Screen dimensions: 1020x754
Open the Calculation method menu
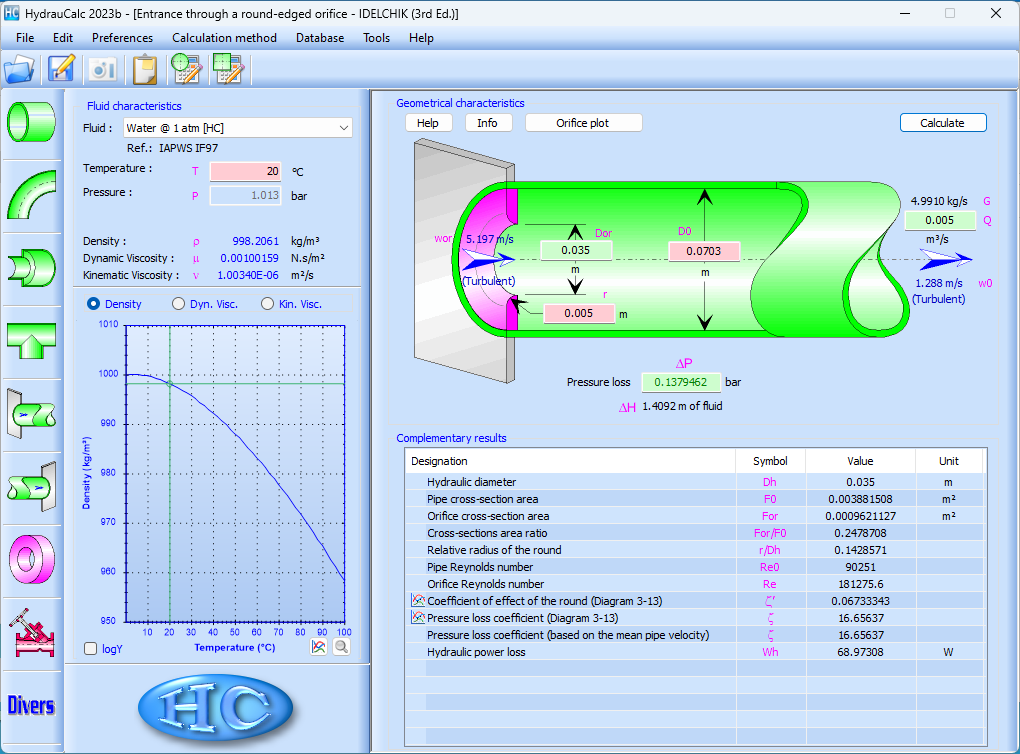pos(224,38)
